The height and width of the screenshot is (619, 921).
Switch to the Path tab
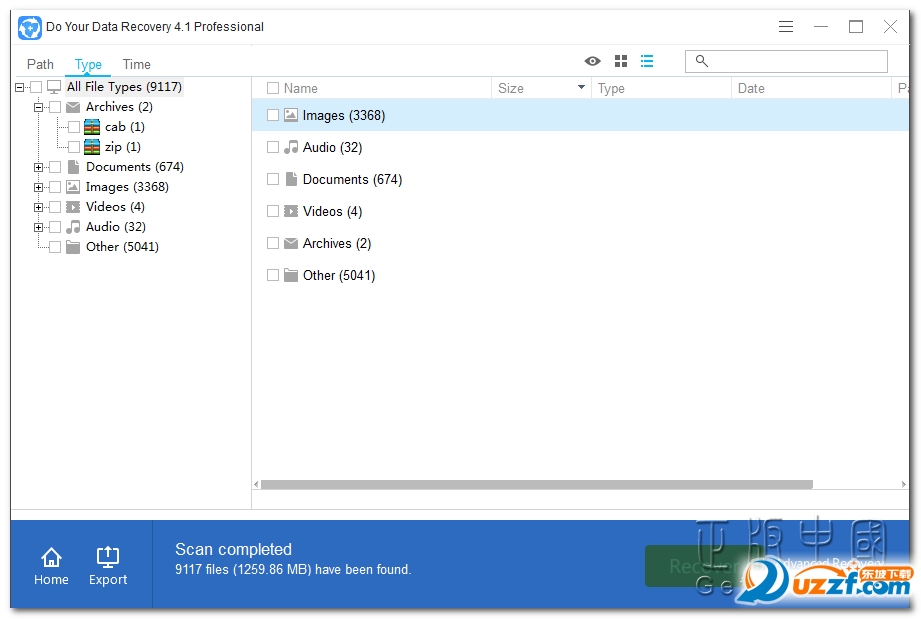click(x=40, y=64)
